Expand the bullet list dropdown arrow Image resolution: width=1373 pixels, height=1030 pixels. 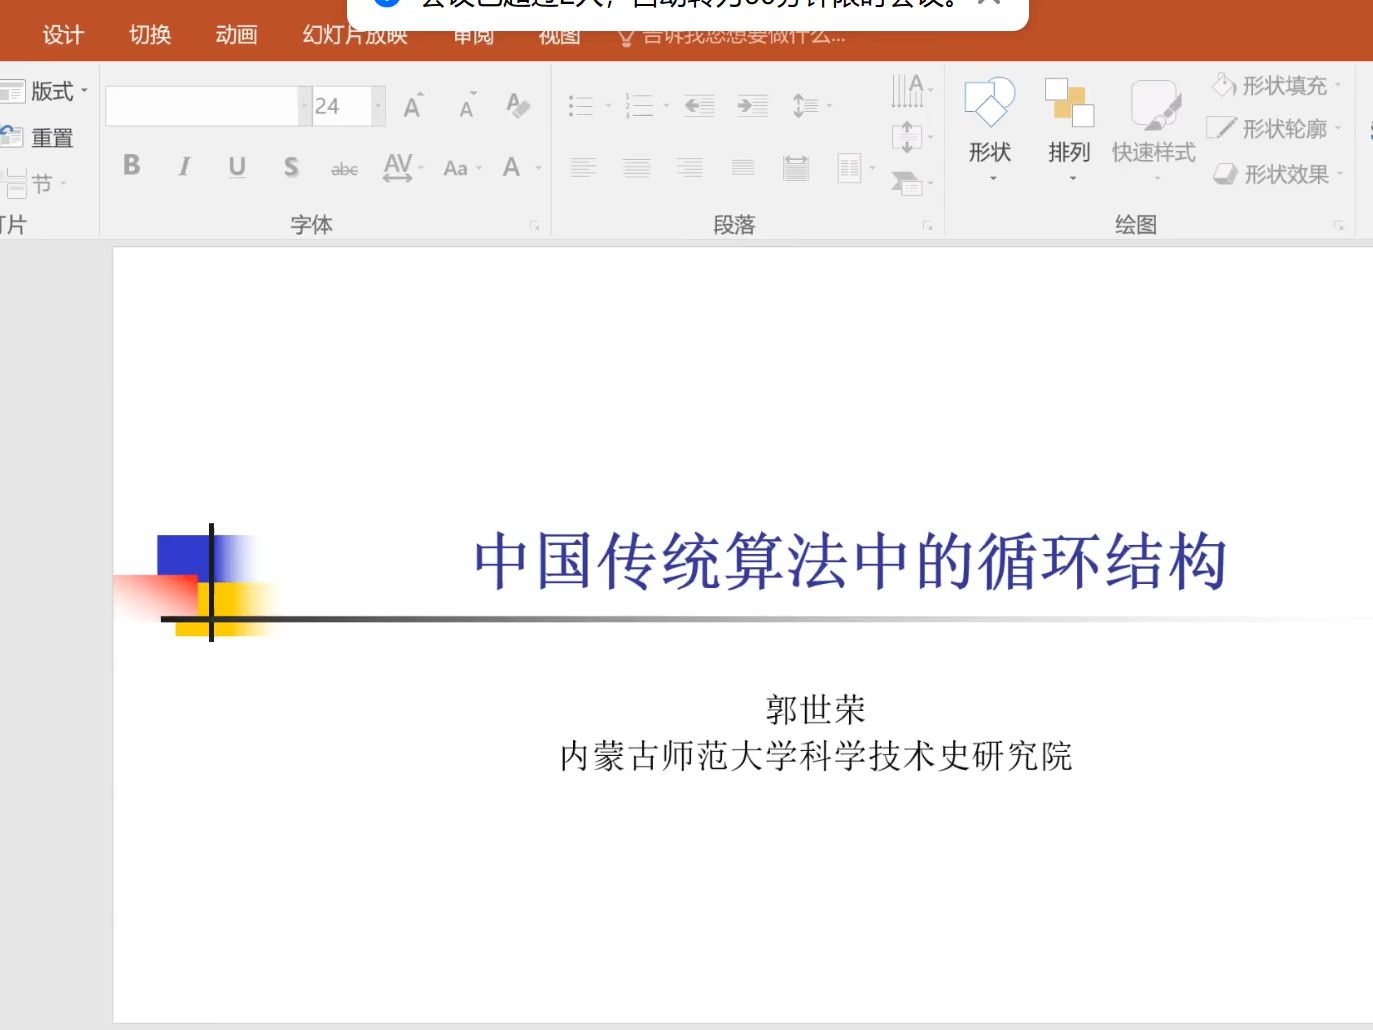tap(608, 106)
